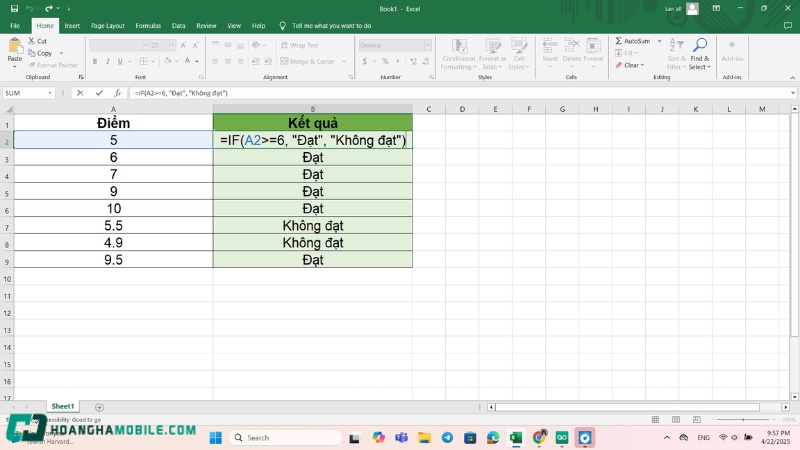Open File Explorer from the taskbar
This screenshot has width=800, height=450.
(424, 438)
